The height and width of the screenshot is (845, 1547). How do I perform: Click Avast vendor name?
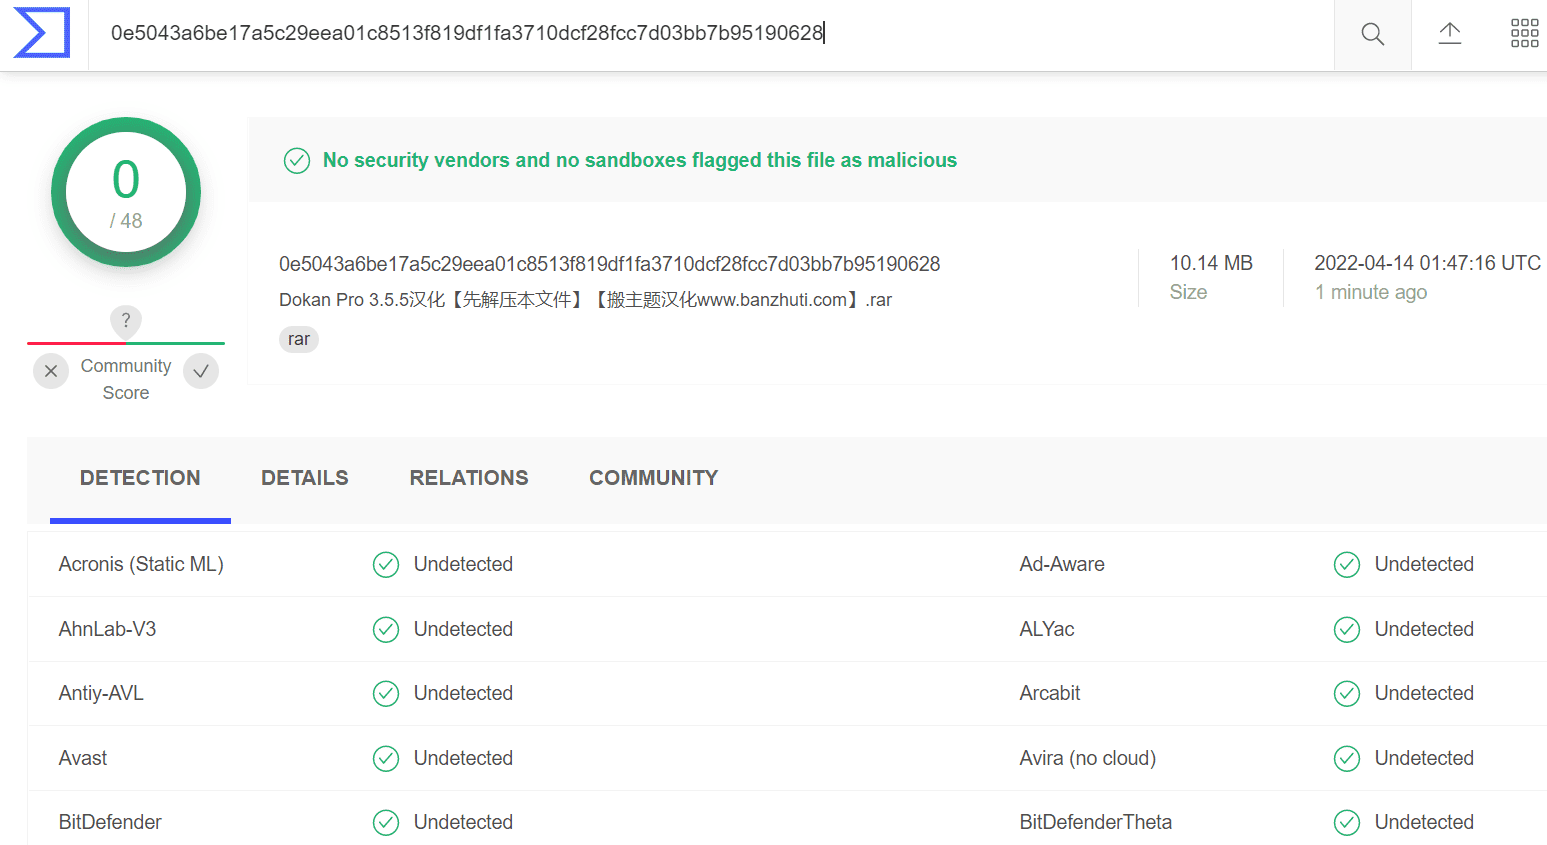83,758
